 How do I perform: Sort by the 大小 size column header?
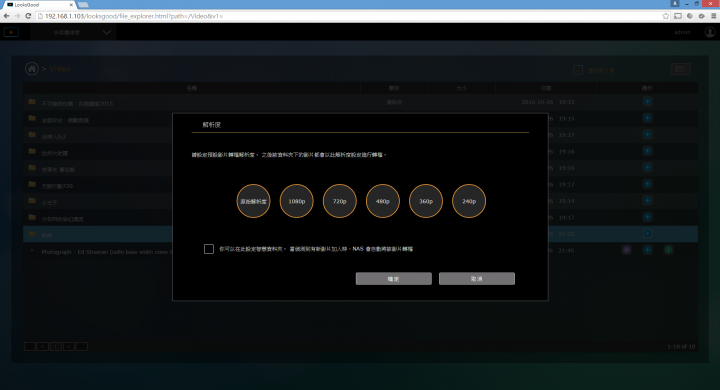pos(461,88)
